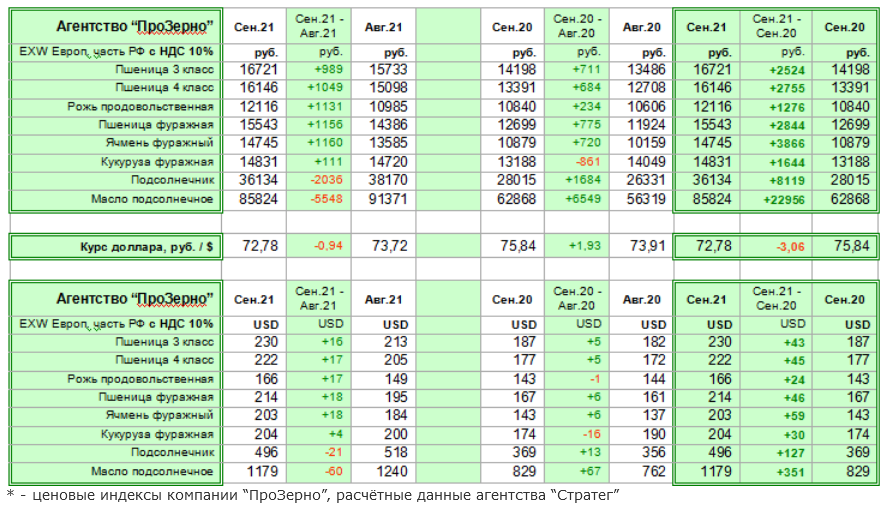
Task: Select cell value +6549
Action: point(584,199)
